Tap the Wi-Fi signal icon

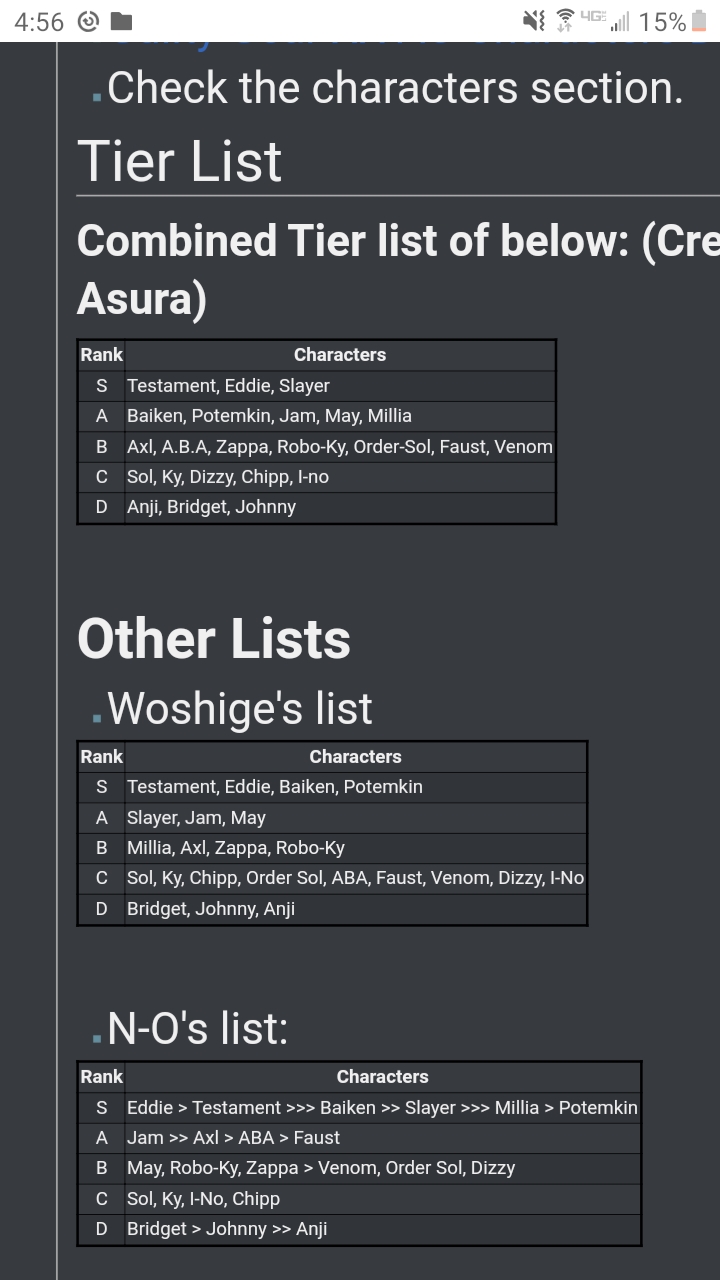click(x=567, y=21)
